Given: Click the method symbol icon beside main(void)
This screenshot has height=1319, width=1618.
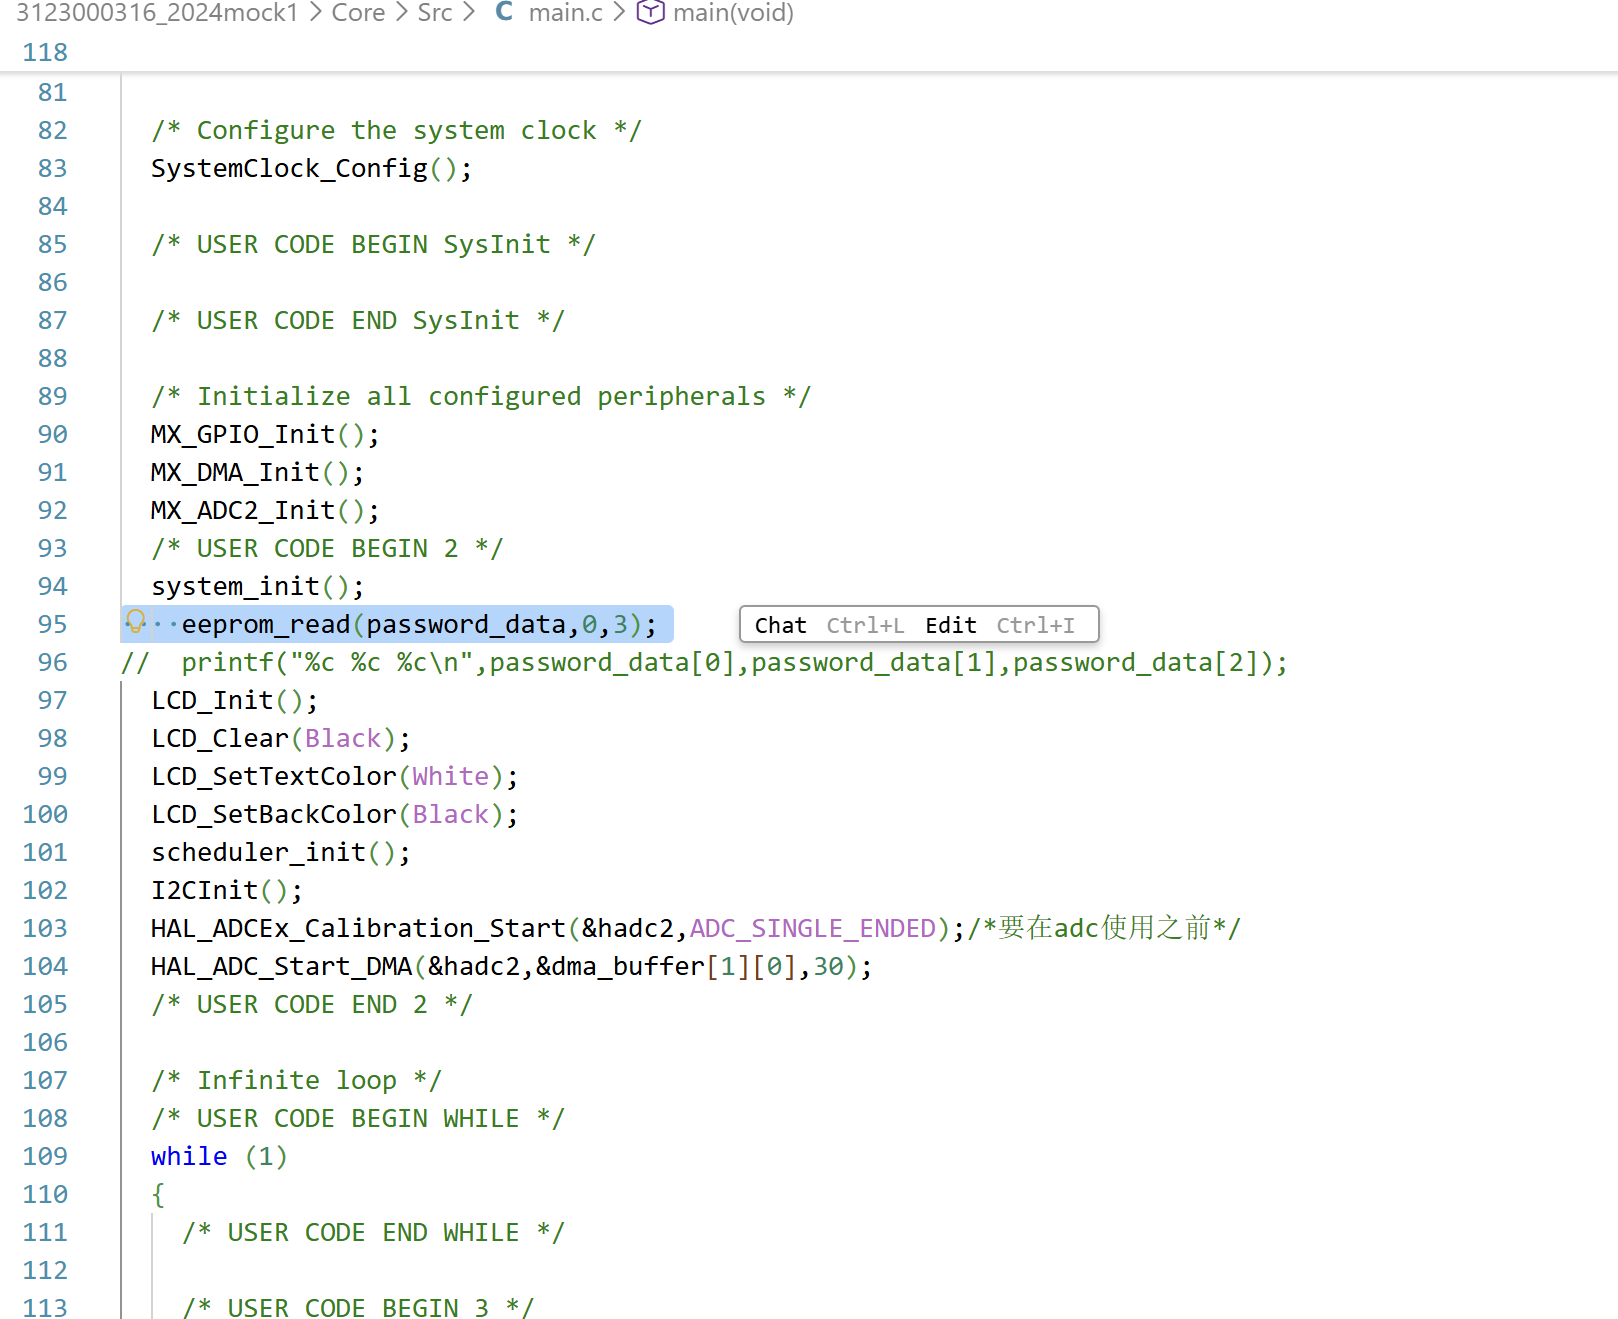Looking at the screenshot, I should coord(650,12).
